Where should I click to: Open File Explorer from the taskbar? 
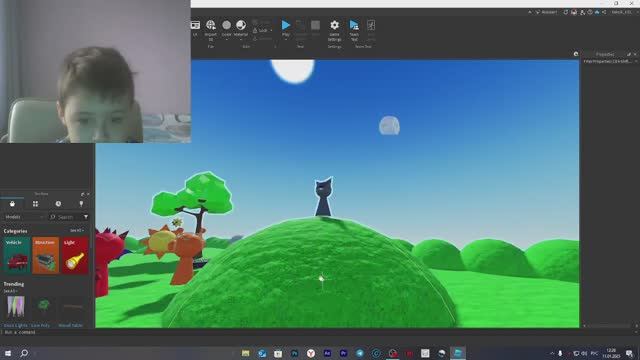(245, 353)
